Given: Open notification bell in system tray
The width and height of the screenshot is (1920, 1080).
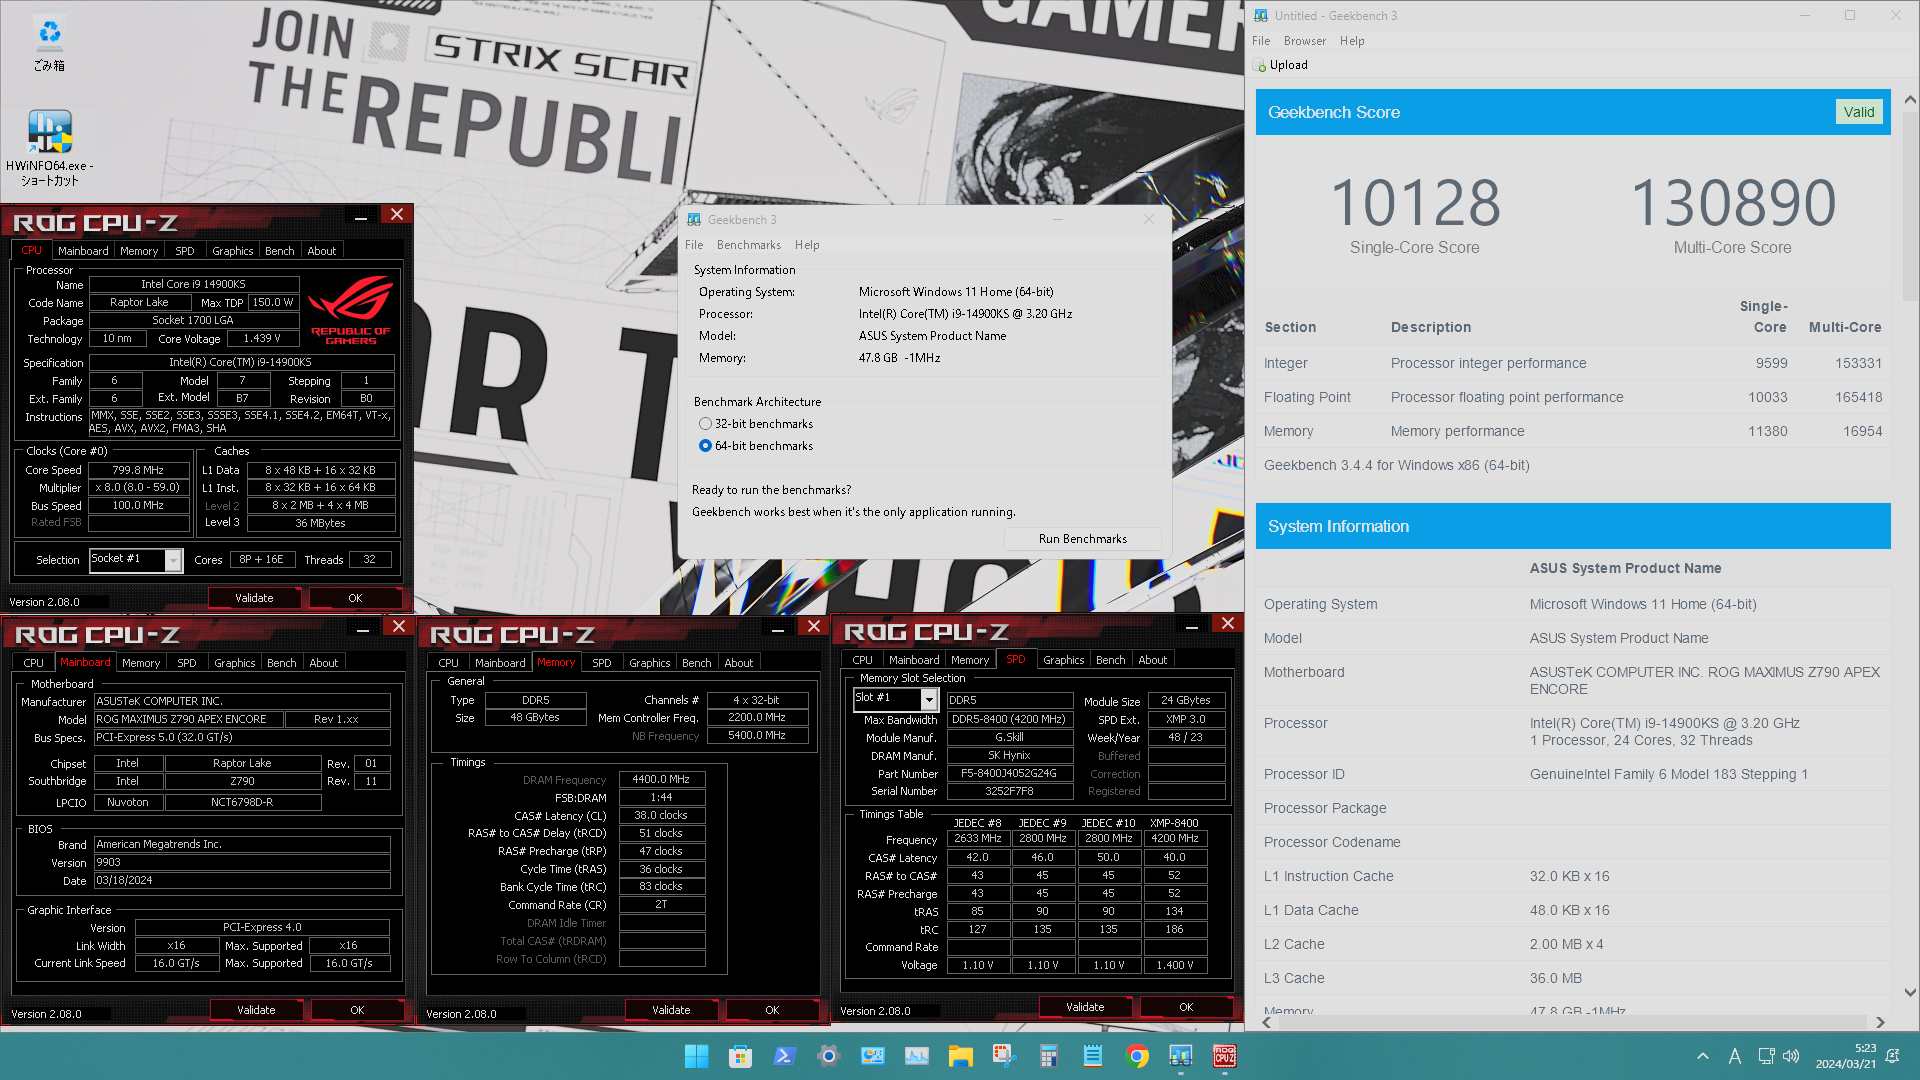Looking at the screenshot, I should coord(1892,1056).
